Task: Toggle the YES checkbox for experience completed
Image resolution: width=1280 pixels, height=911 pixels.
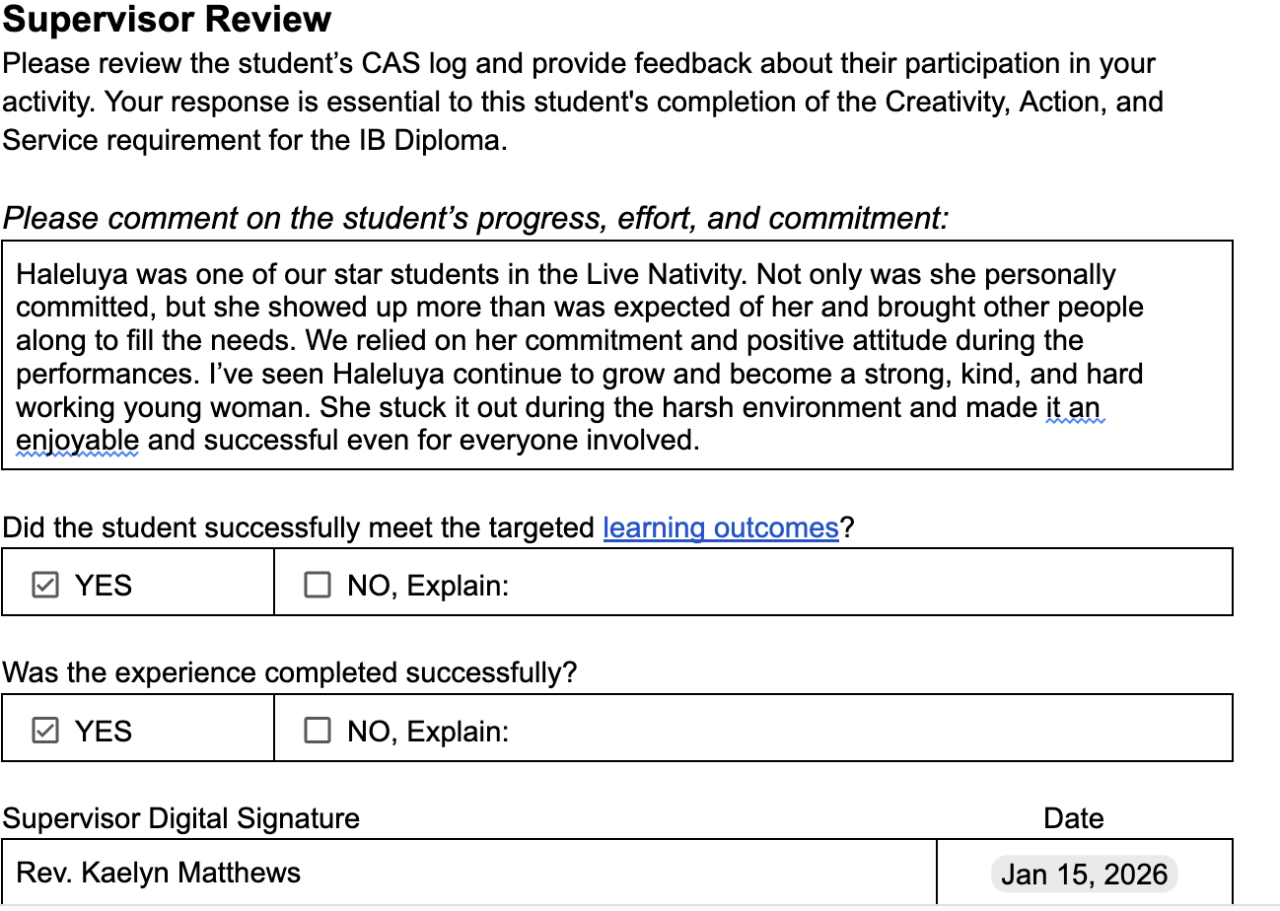Action: click(x=45, y=731)
